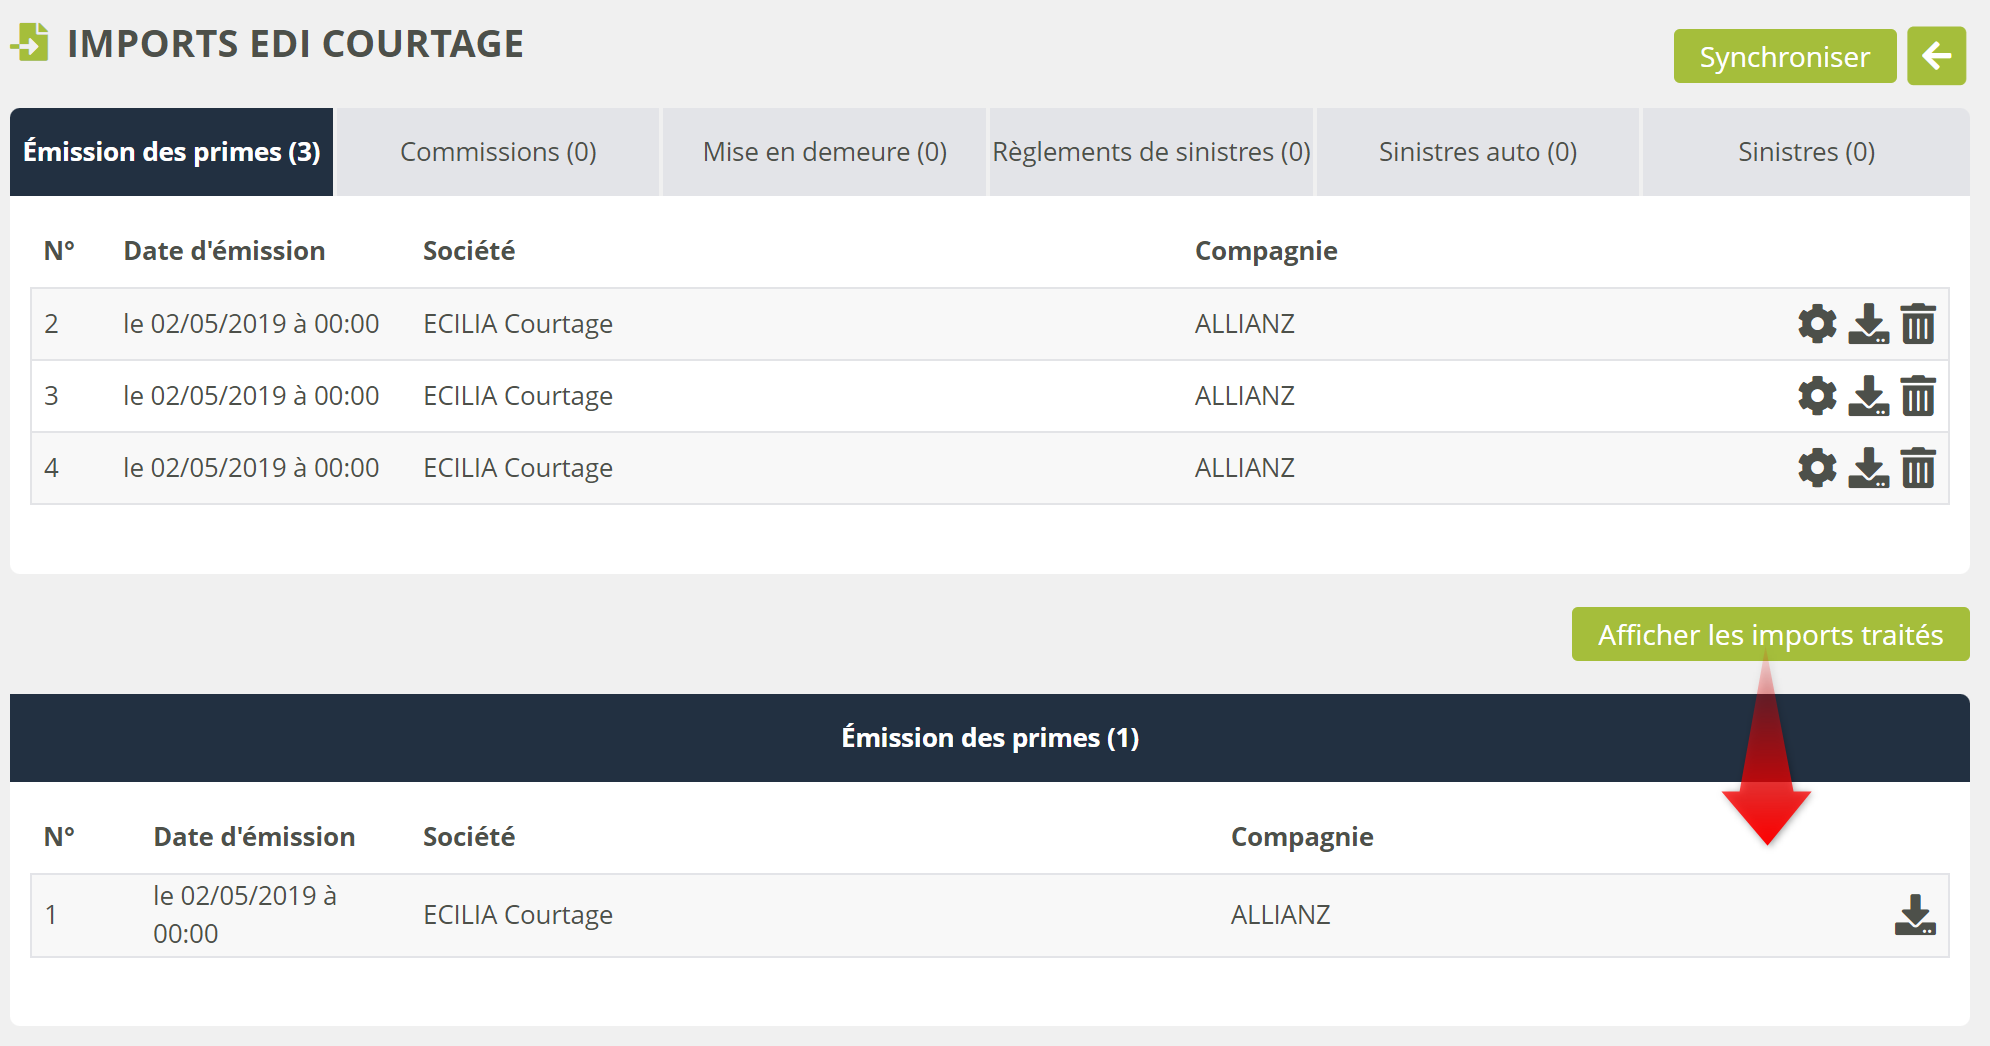Delete import number 3 with the trash icon
Image resolution: width=1990 pixels, height=1046 pixels.
point(1918,396)
